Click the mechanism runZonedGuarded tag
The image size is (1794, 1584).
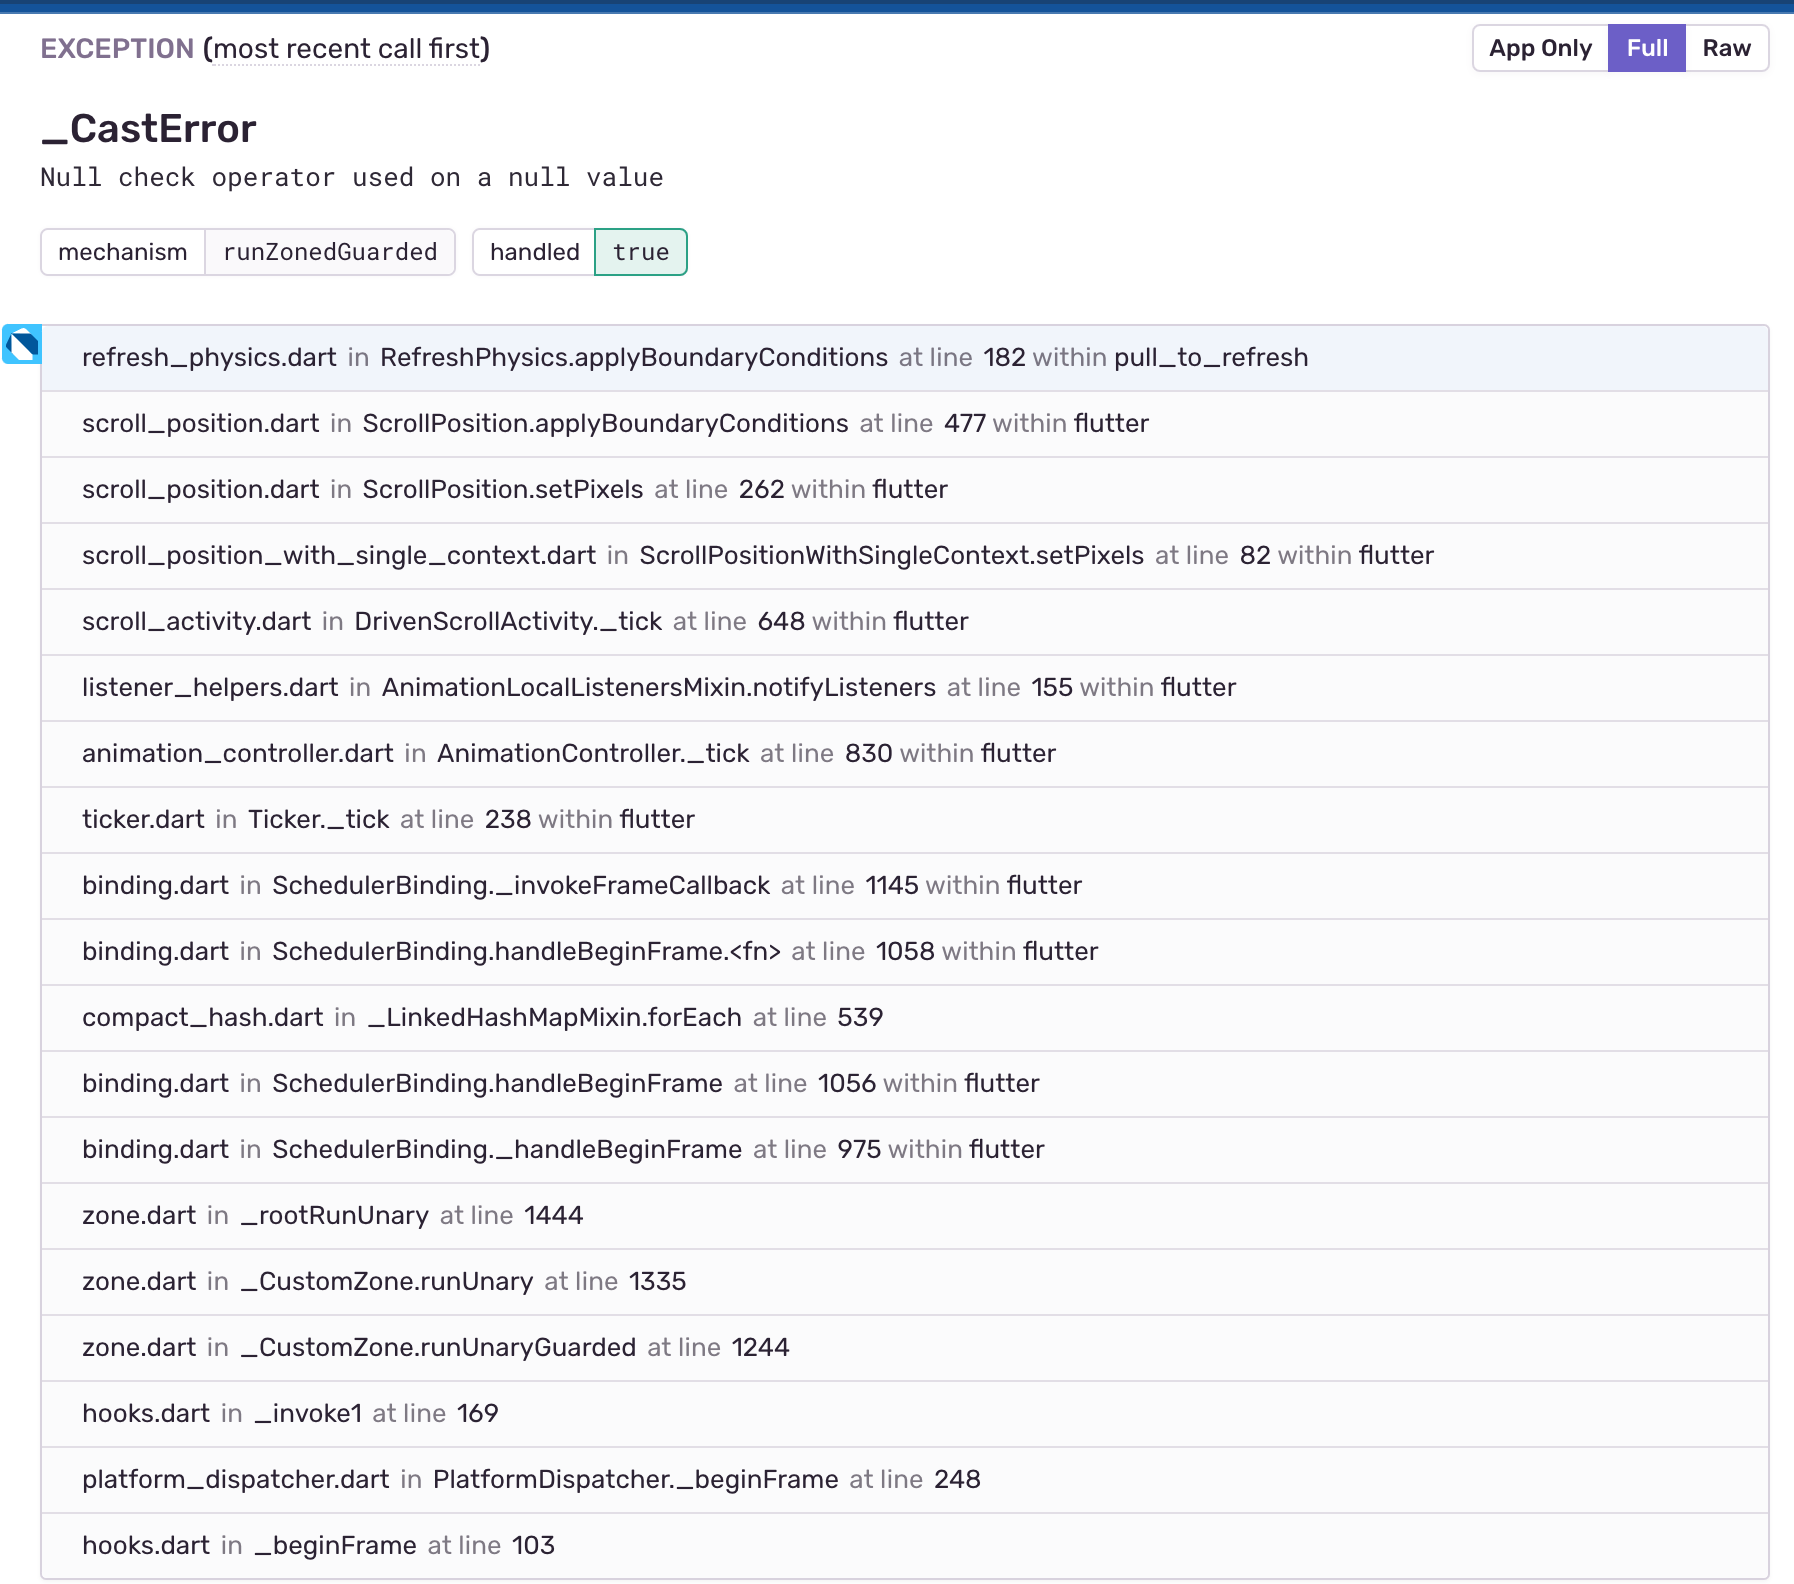point(248,252)
